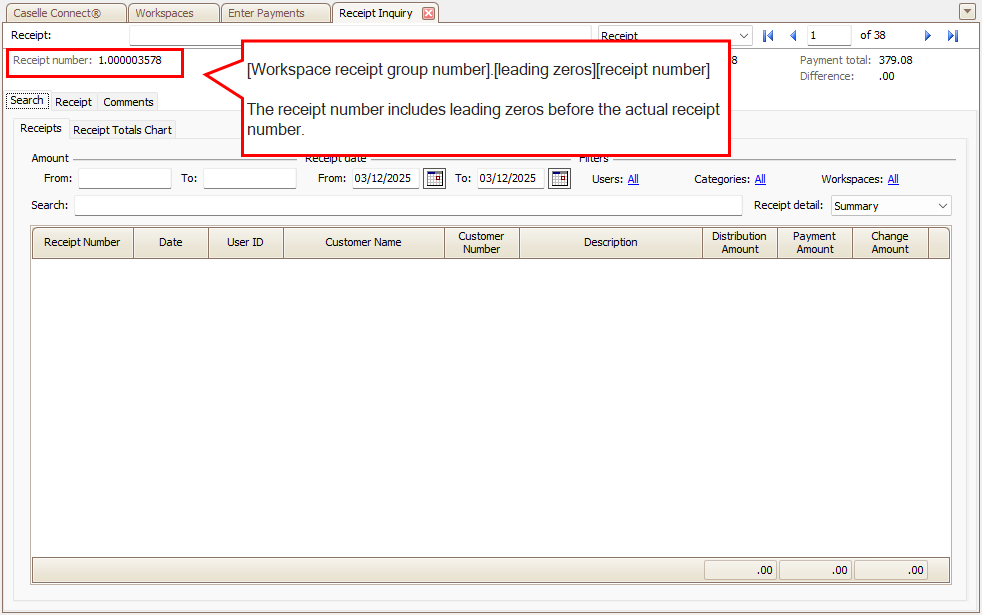Open the Receipt Totals Chart tab
The width and height of the screenshot is (982, 615).
click(122, 130)
